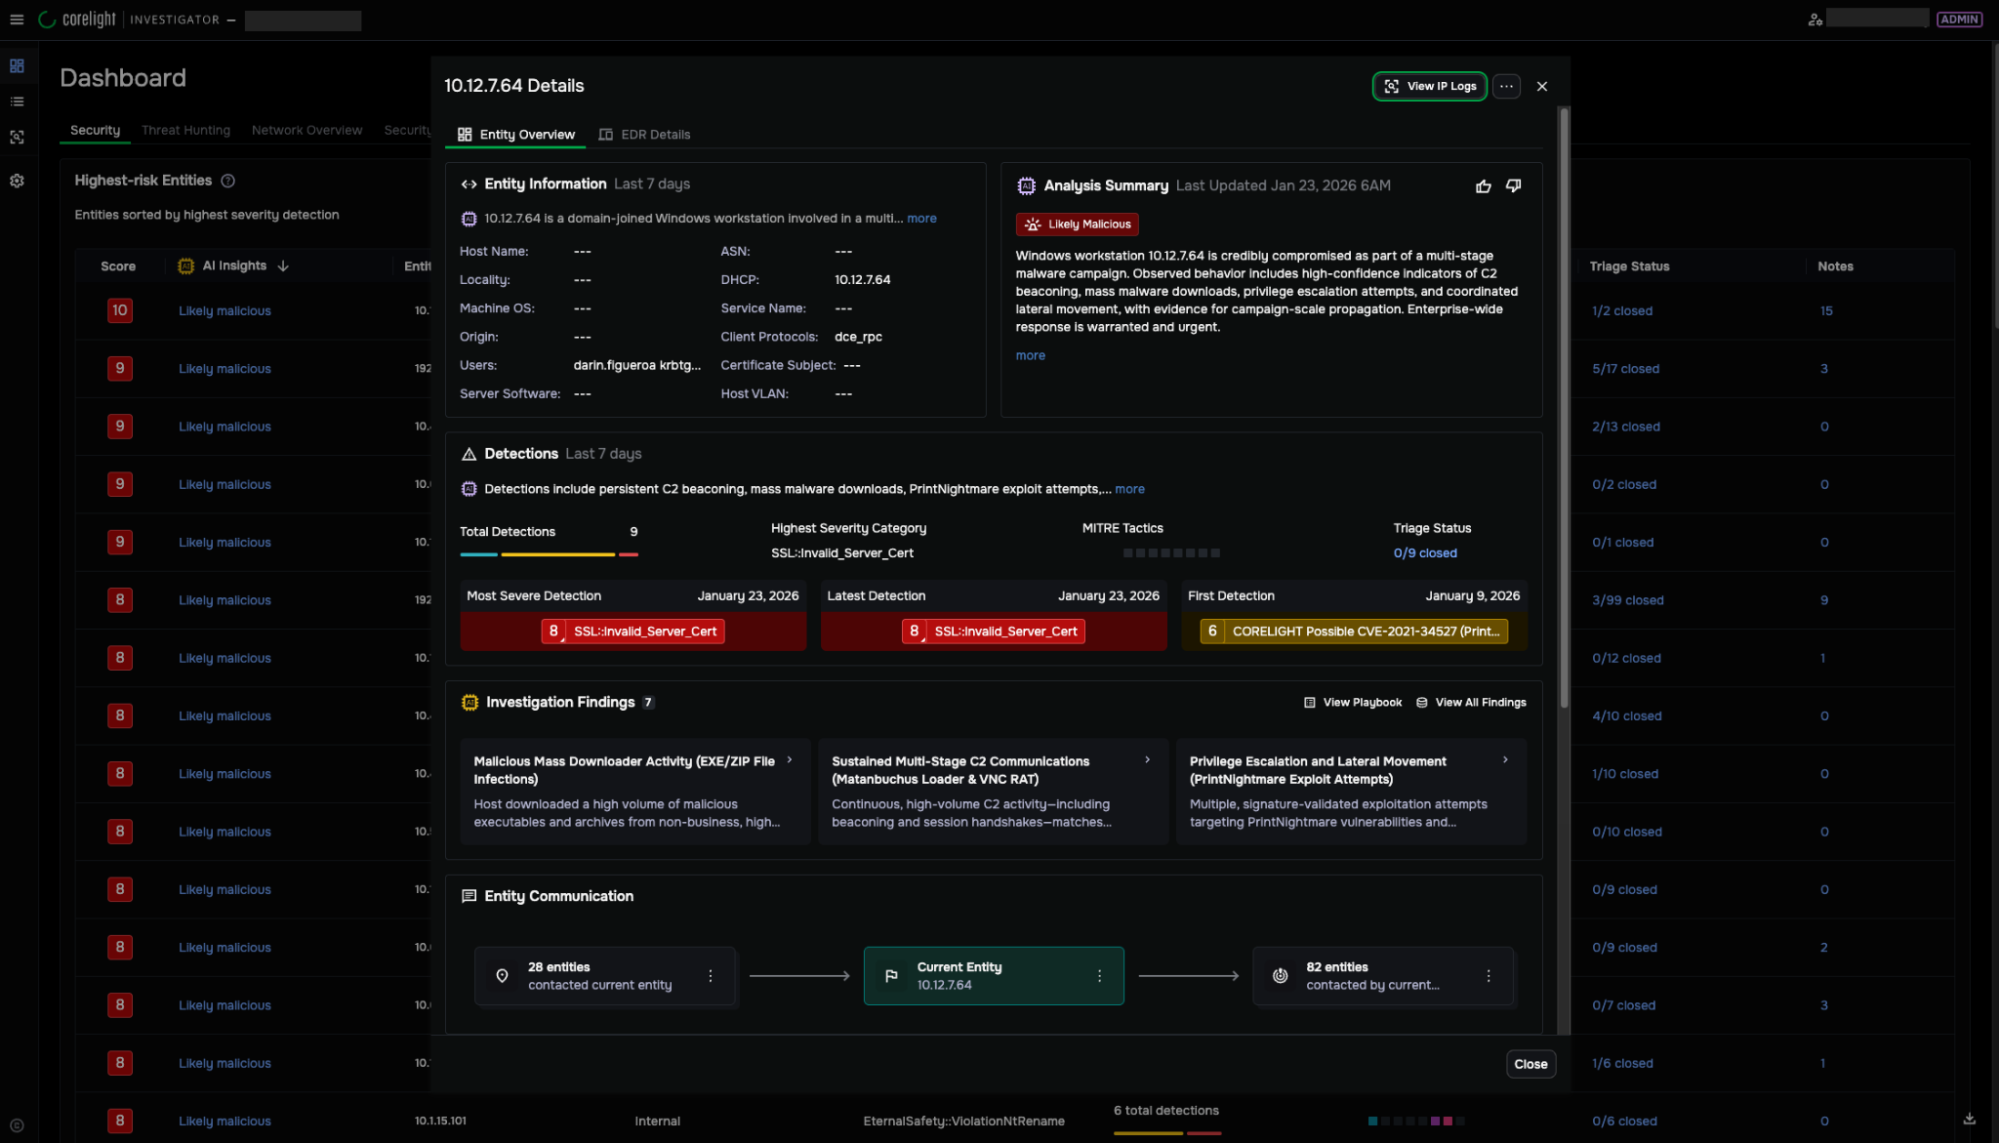Toggle AI Insights column sort direction
The image size is (1999, 1143).
point(284,265)
